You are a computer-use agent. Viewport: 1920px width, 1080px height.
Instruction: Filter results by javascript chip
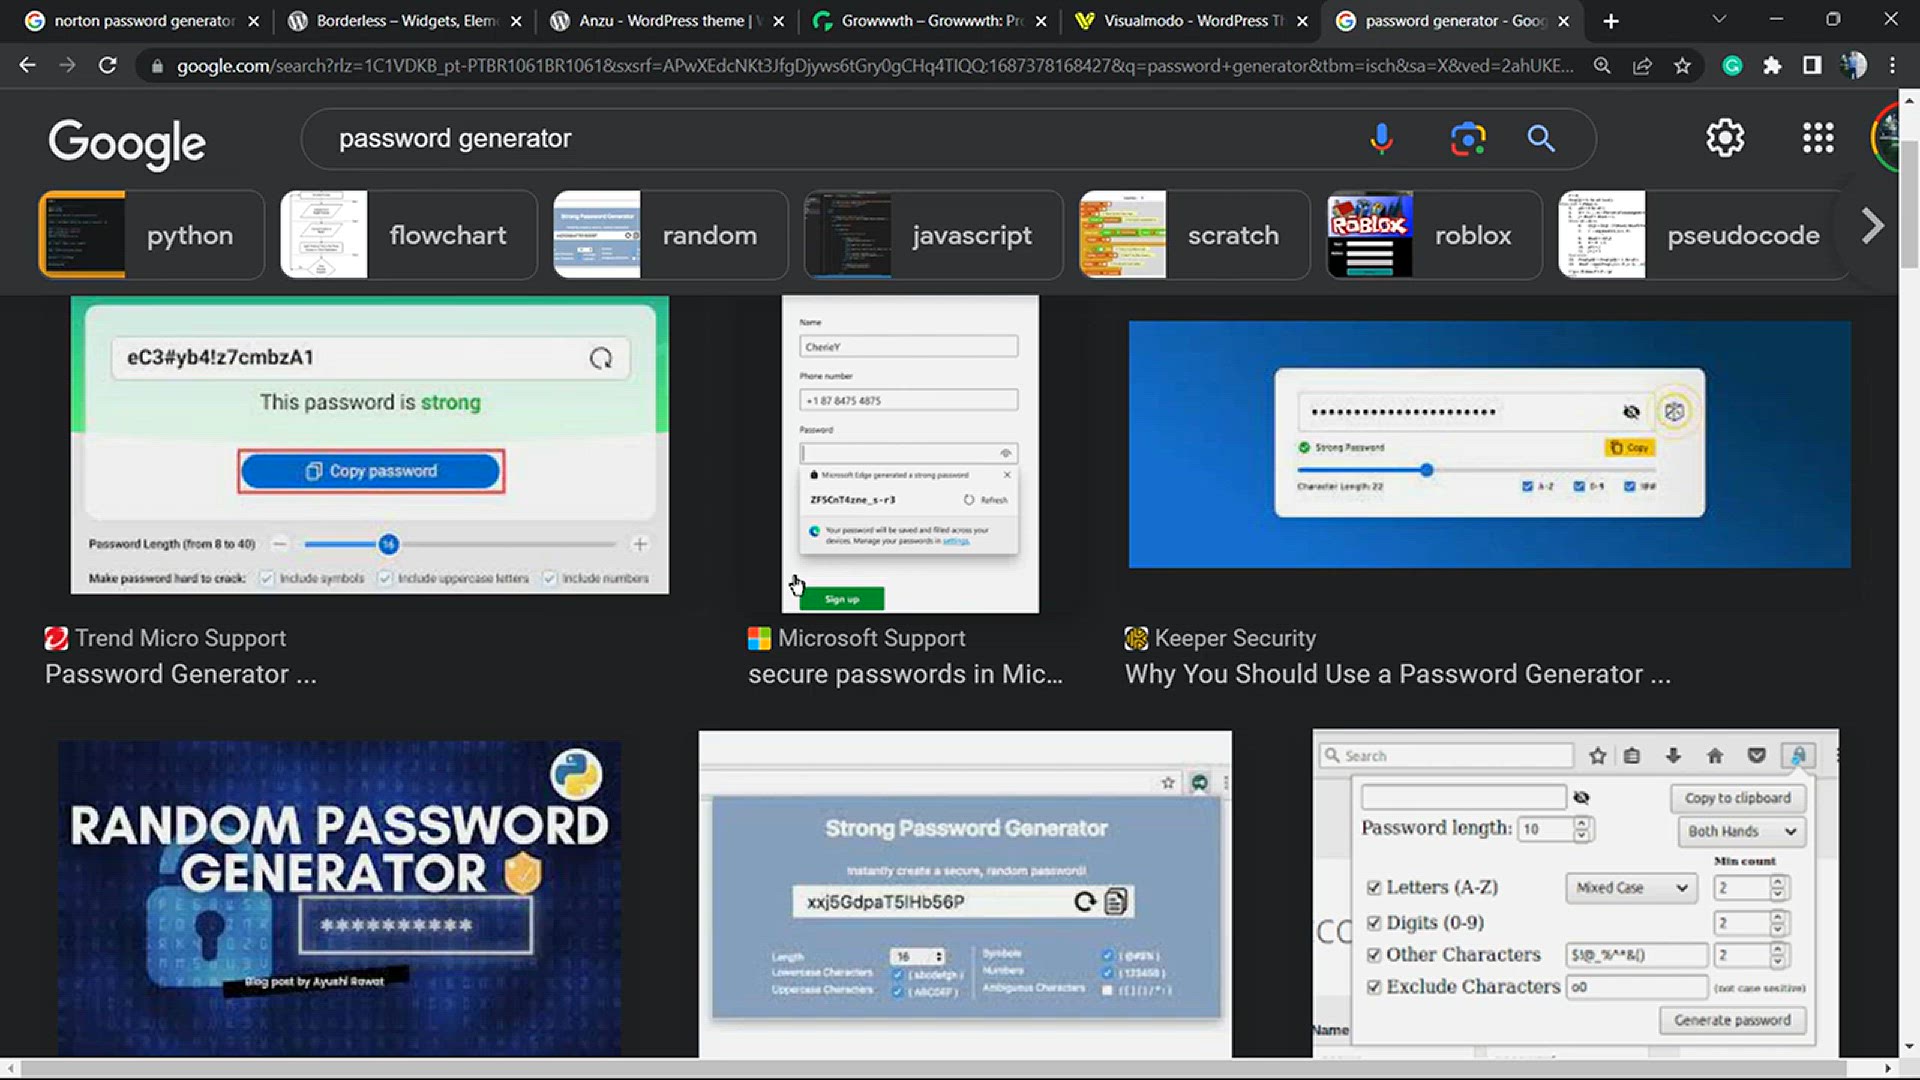(x=933, y=235)
